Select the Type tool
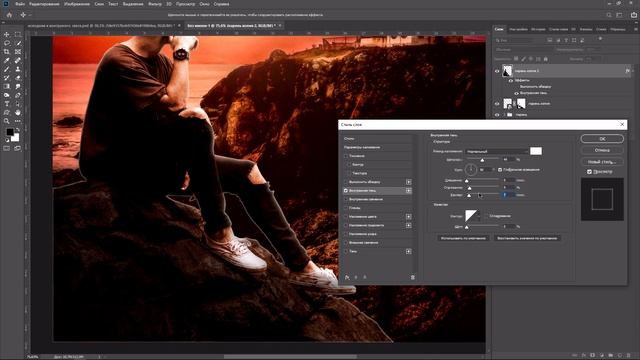The width and height of the screenshot is (640, 360). point(7,104)
